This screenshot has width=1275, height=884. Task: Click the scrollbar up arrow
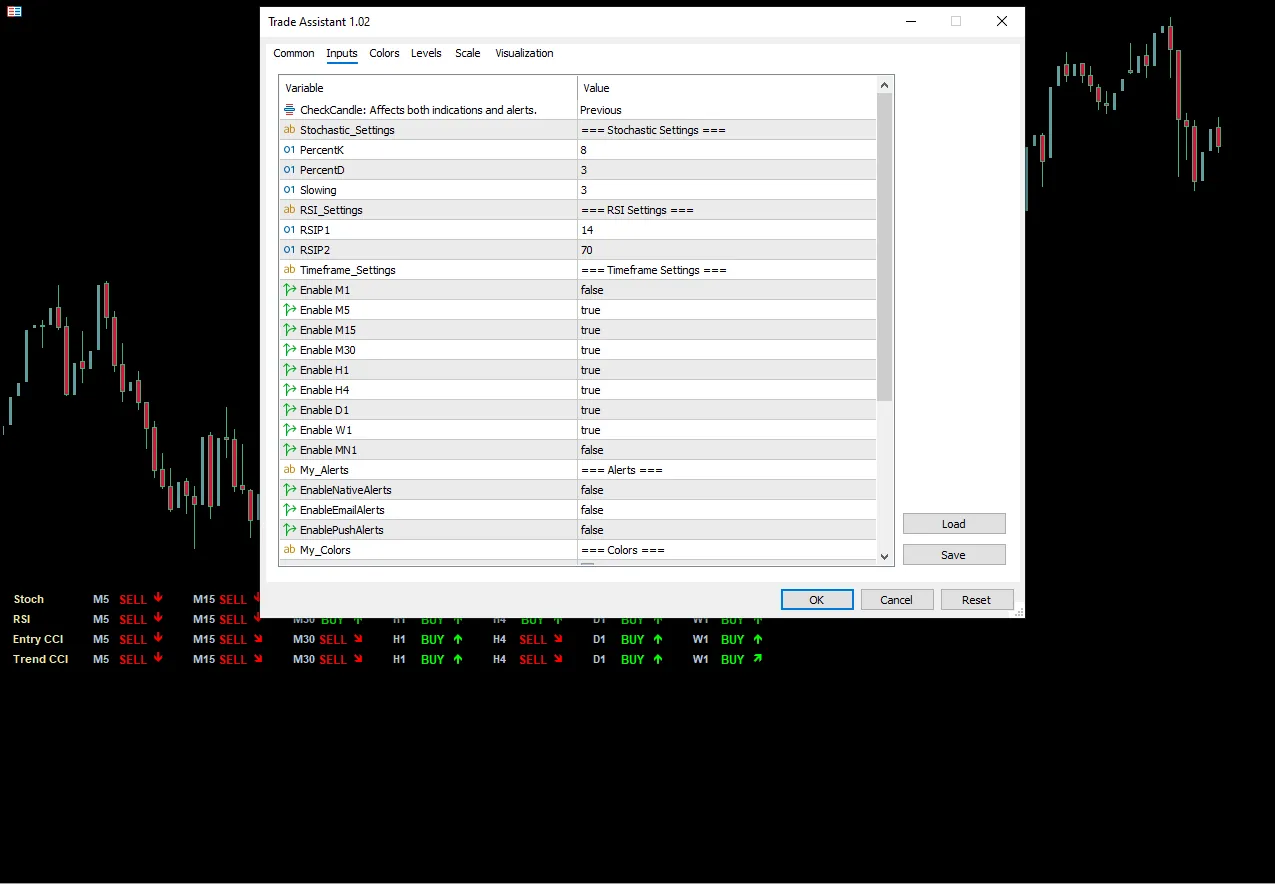pos(884,87)
